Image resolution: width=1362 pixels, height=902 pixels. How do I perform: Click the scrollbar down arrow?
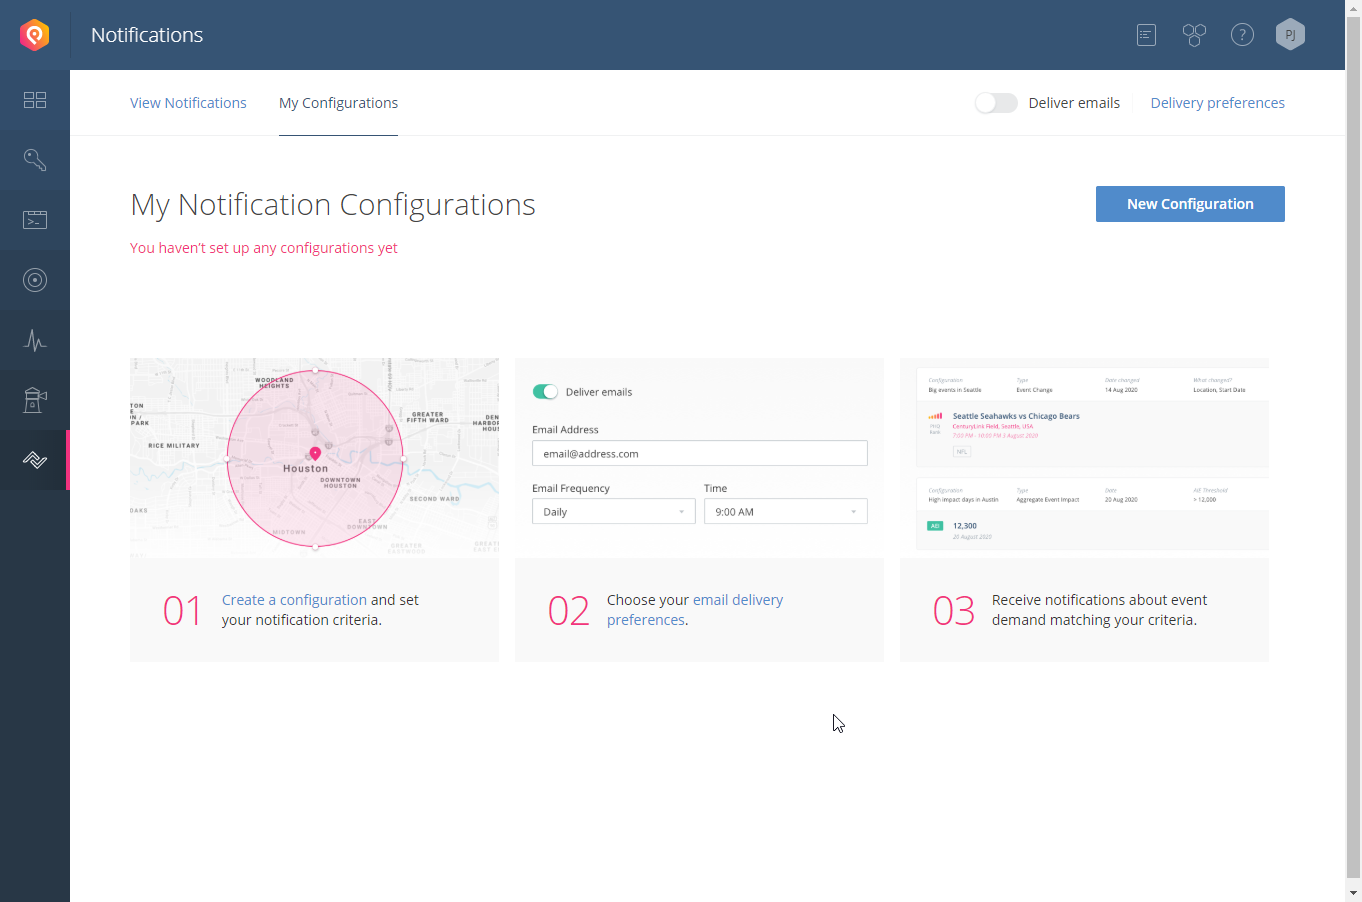[1353, 893]
